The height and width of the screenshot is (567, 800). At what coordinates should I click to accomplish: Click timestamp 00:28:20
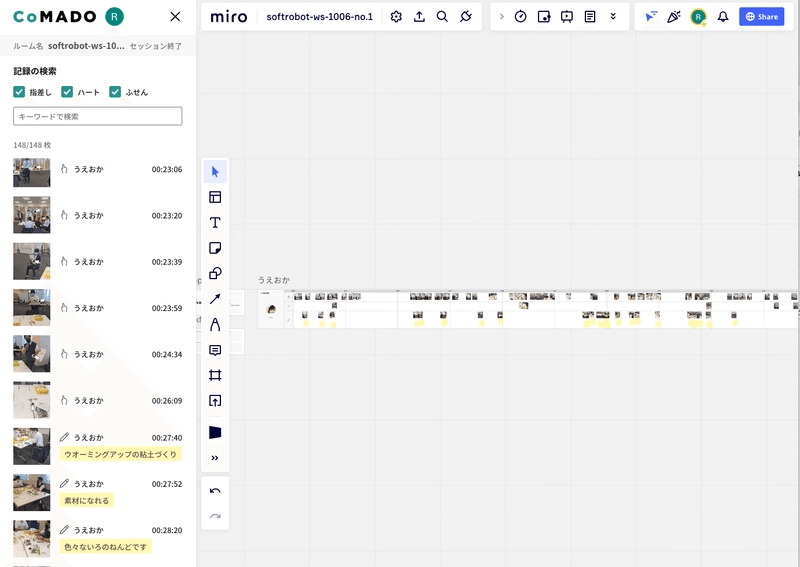(167, 530)
